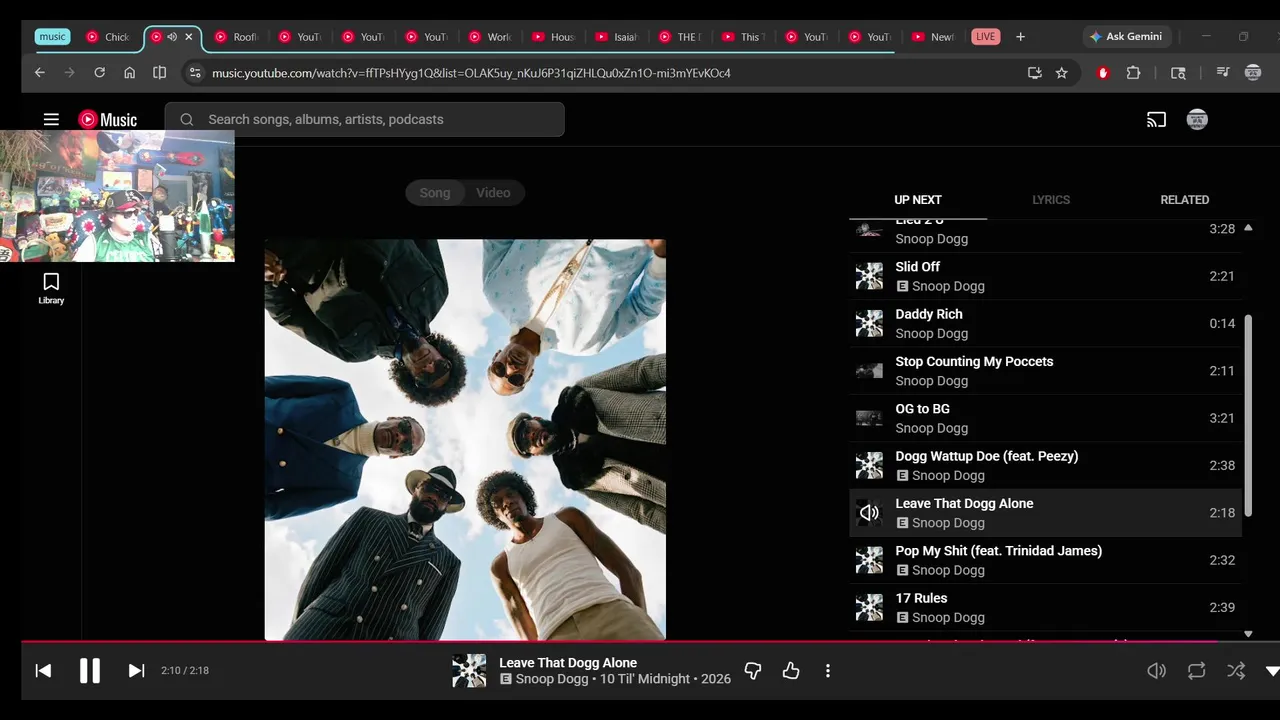
Task: Bookmark this page with the star
Action: point(1062,73)
